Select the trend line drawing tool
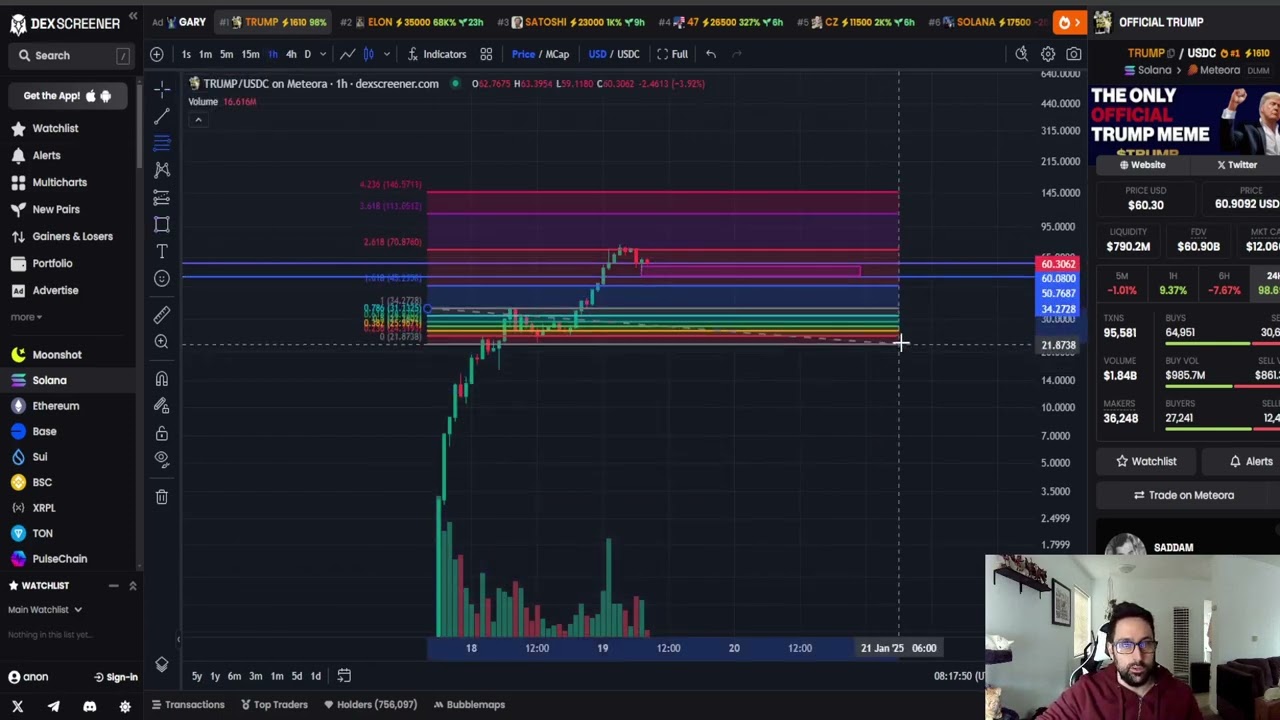The image size is (1280, 720). coord(161,116)
